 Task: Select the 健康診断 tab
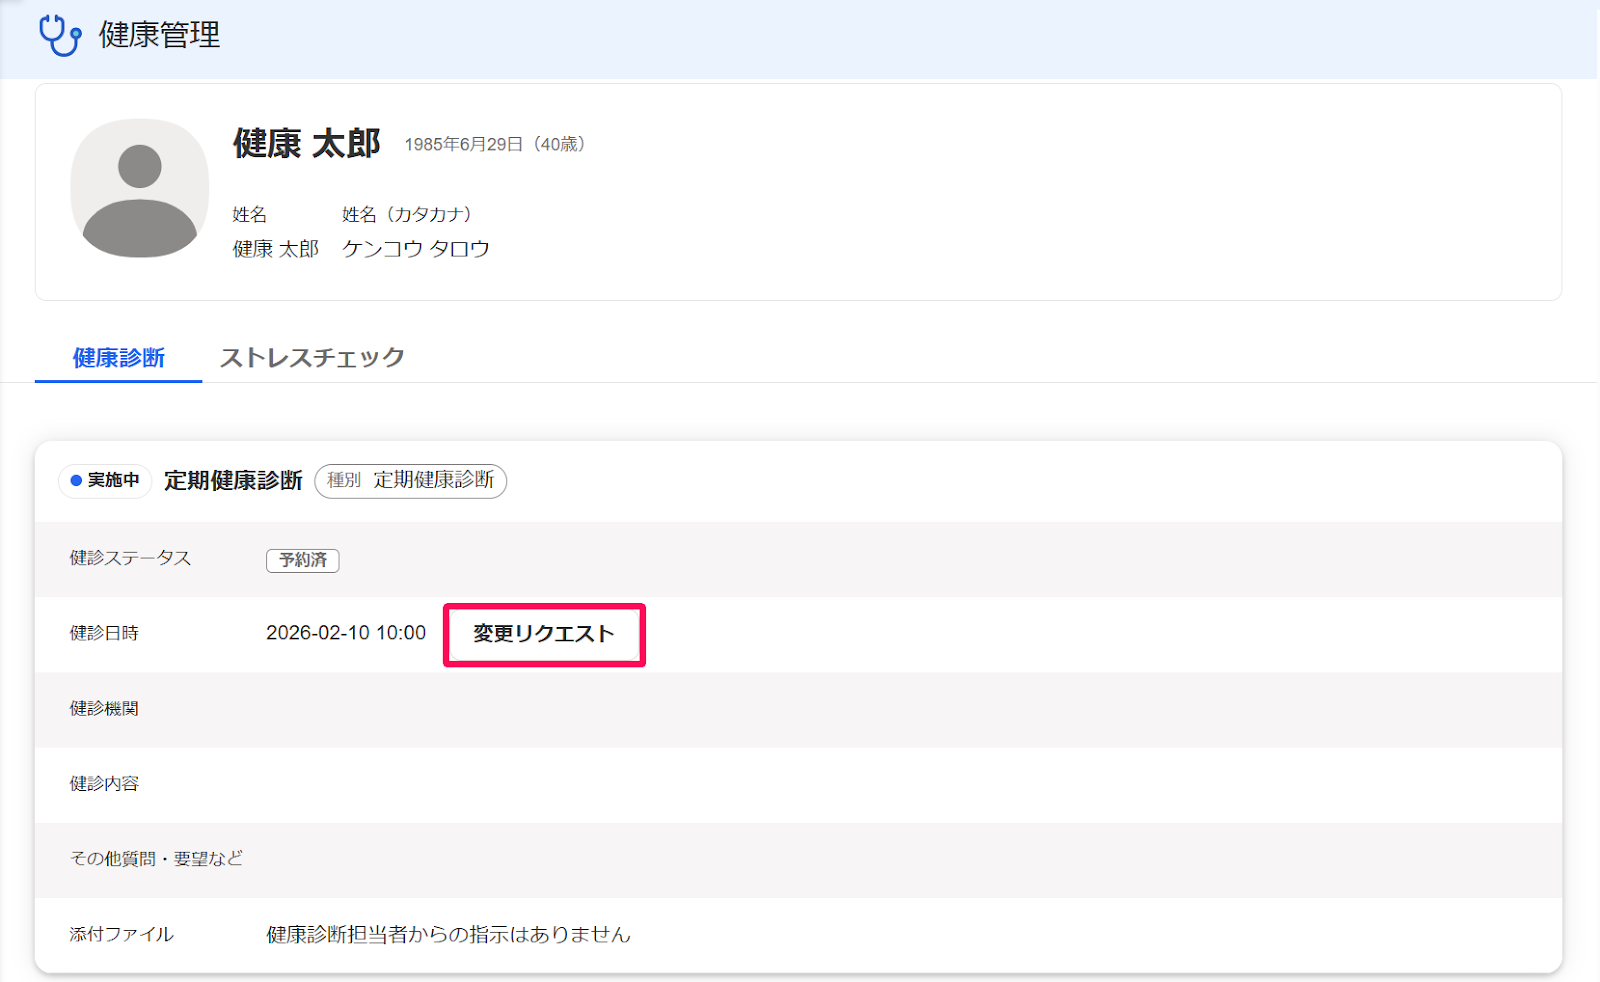coord(119,358)
